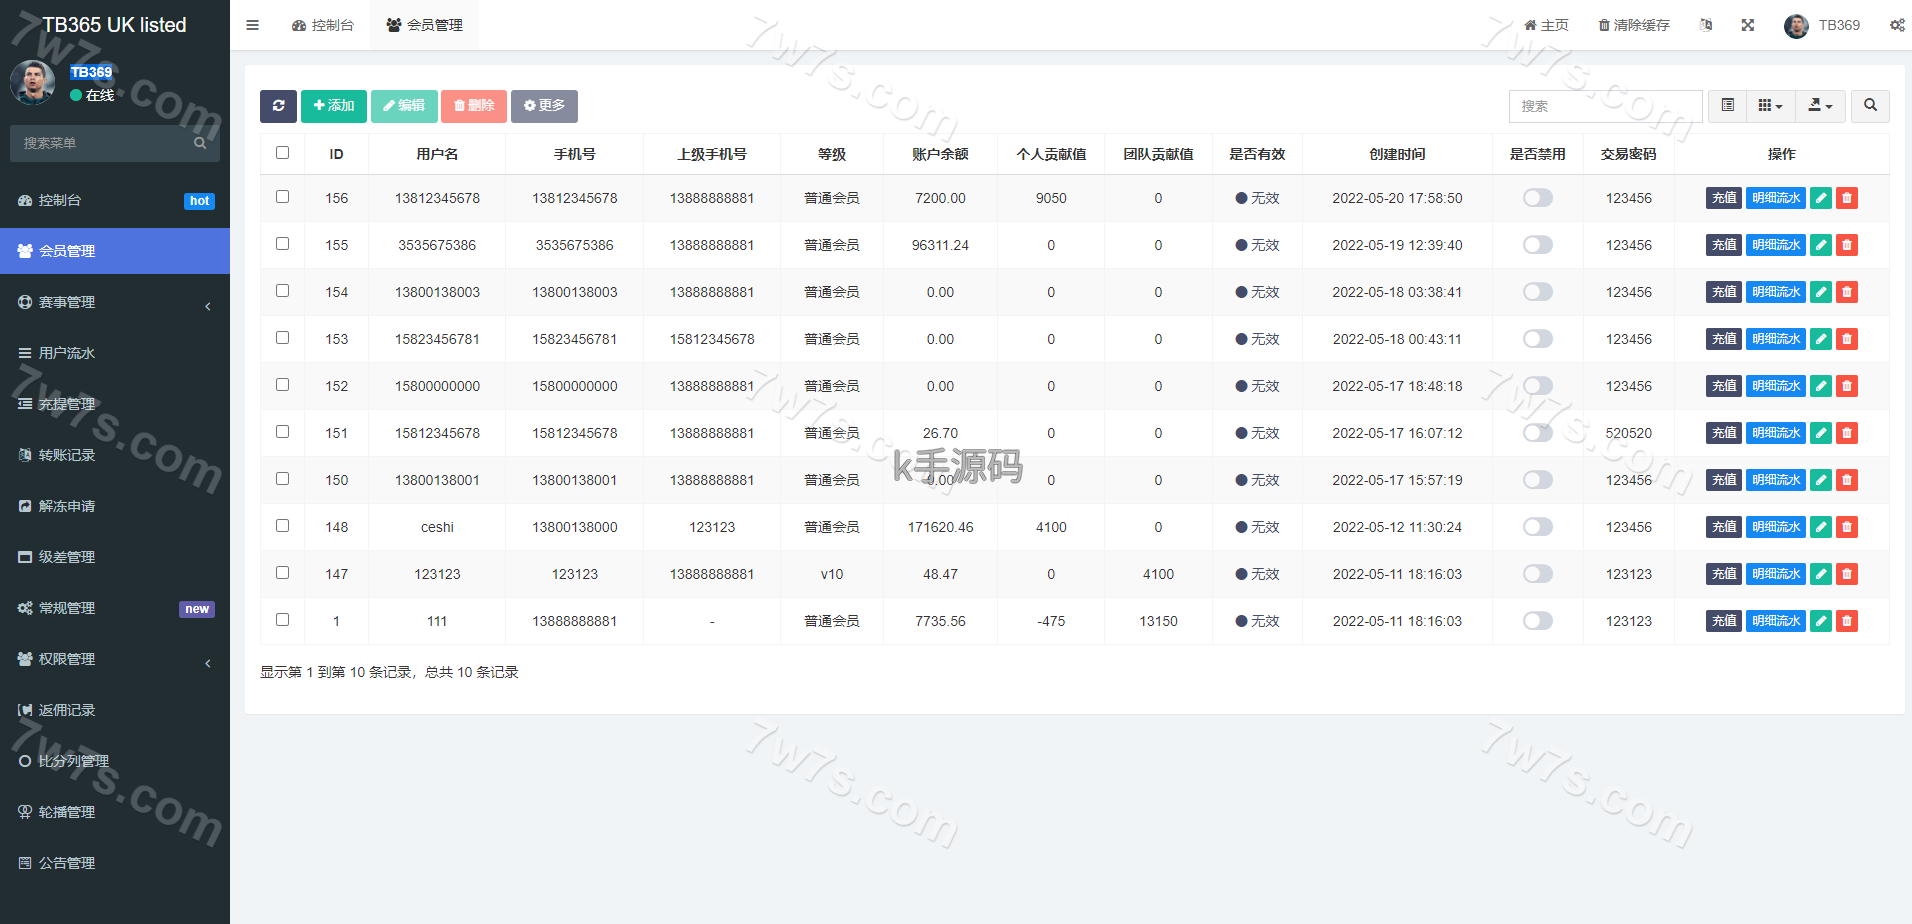Toggle the disable switch for row 154
1912x924 pixels.
pos(1537,292)
